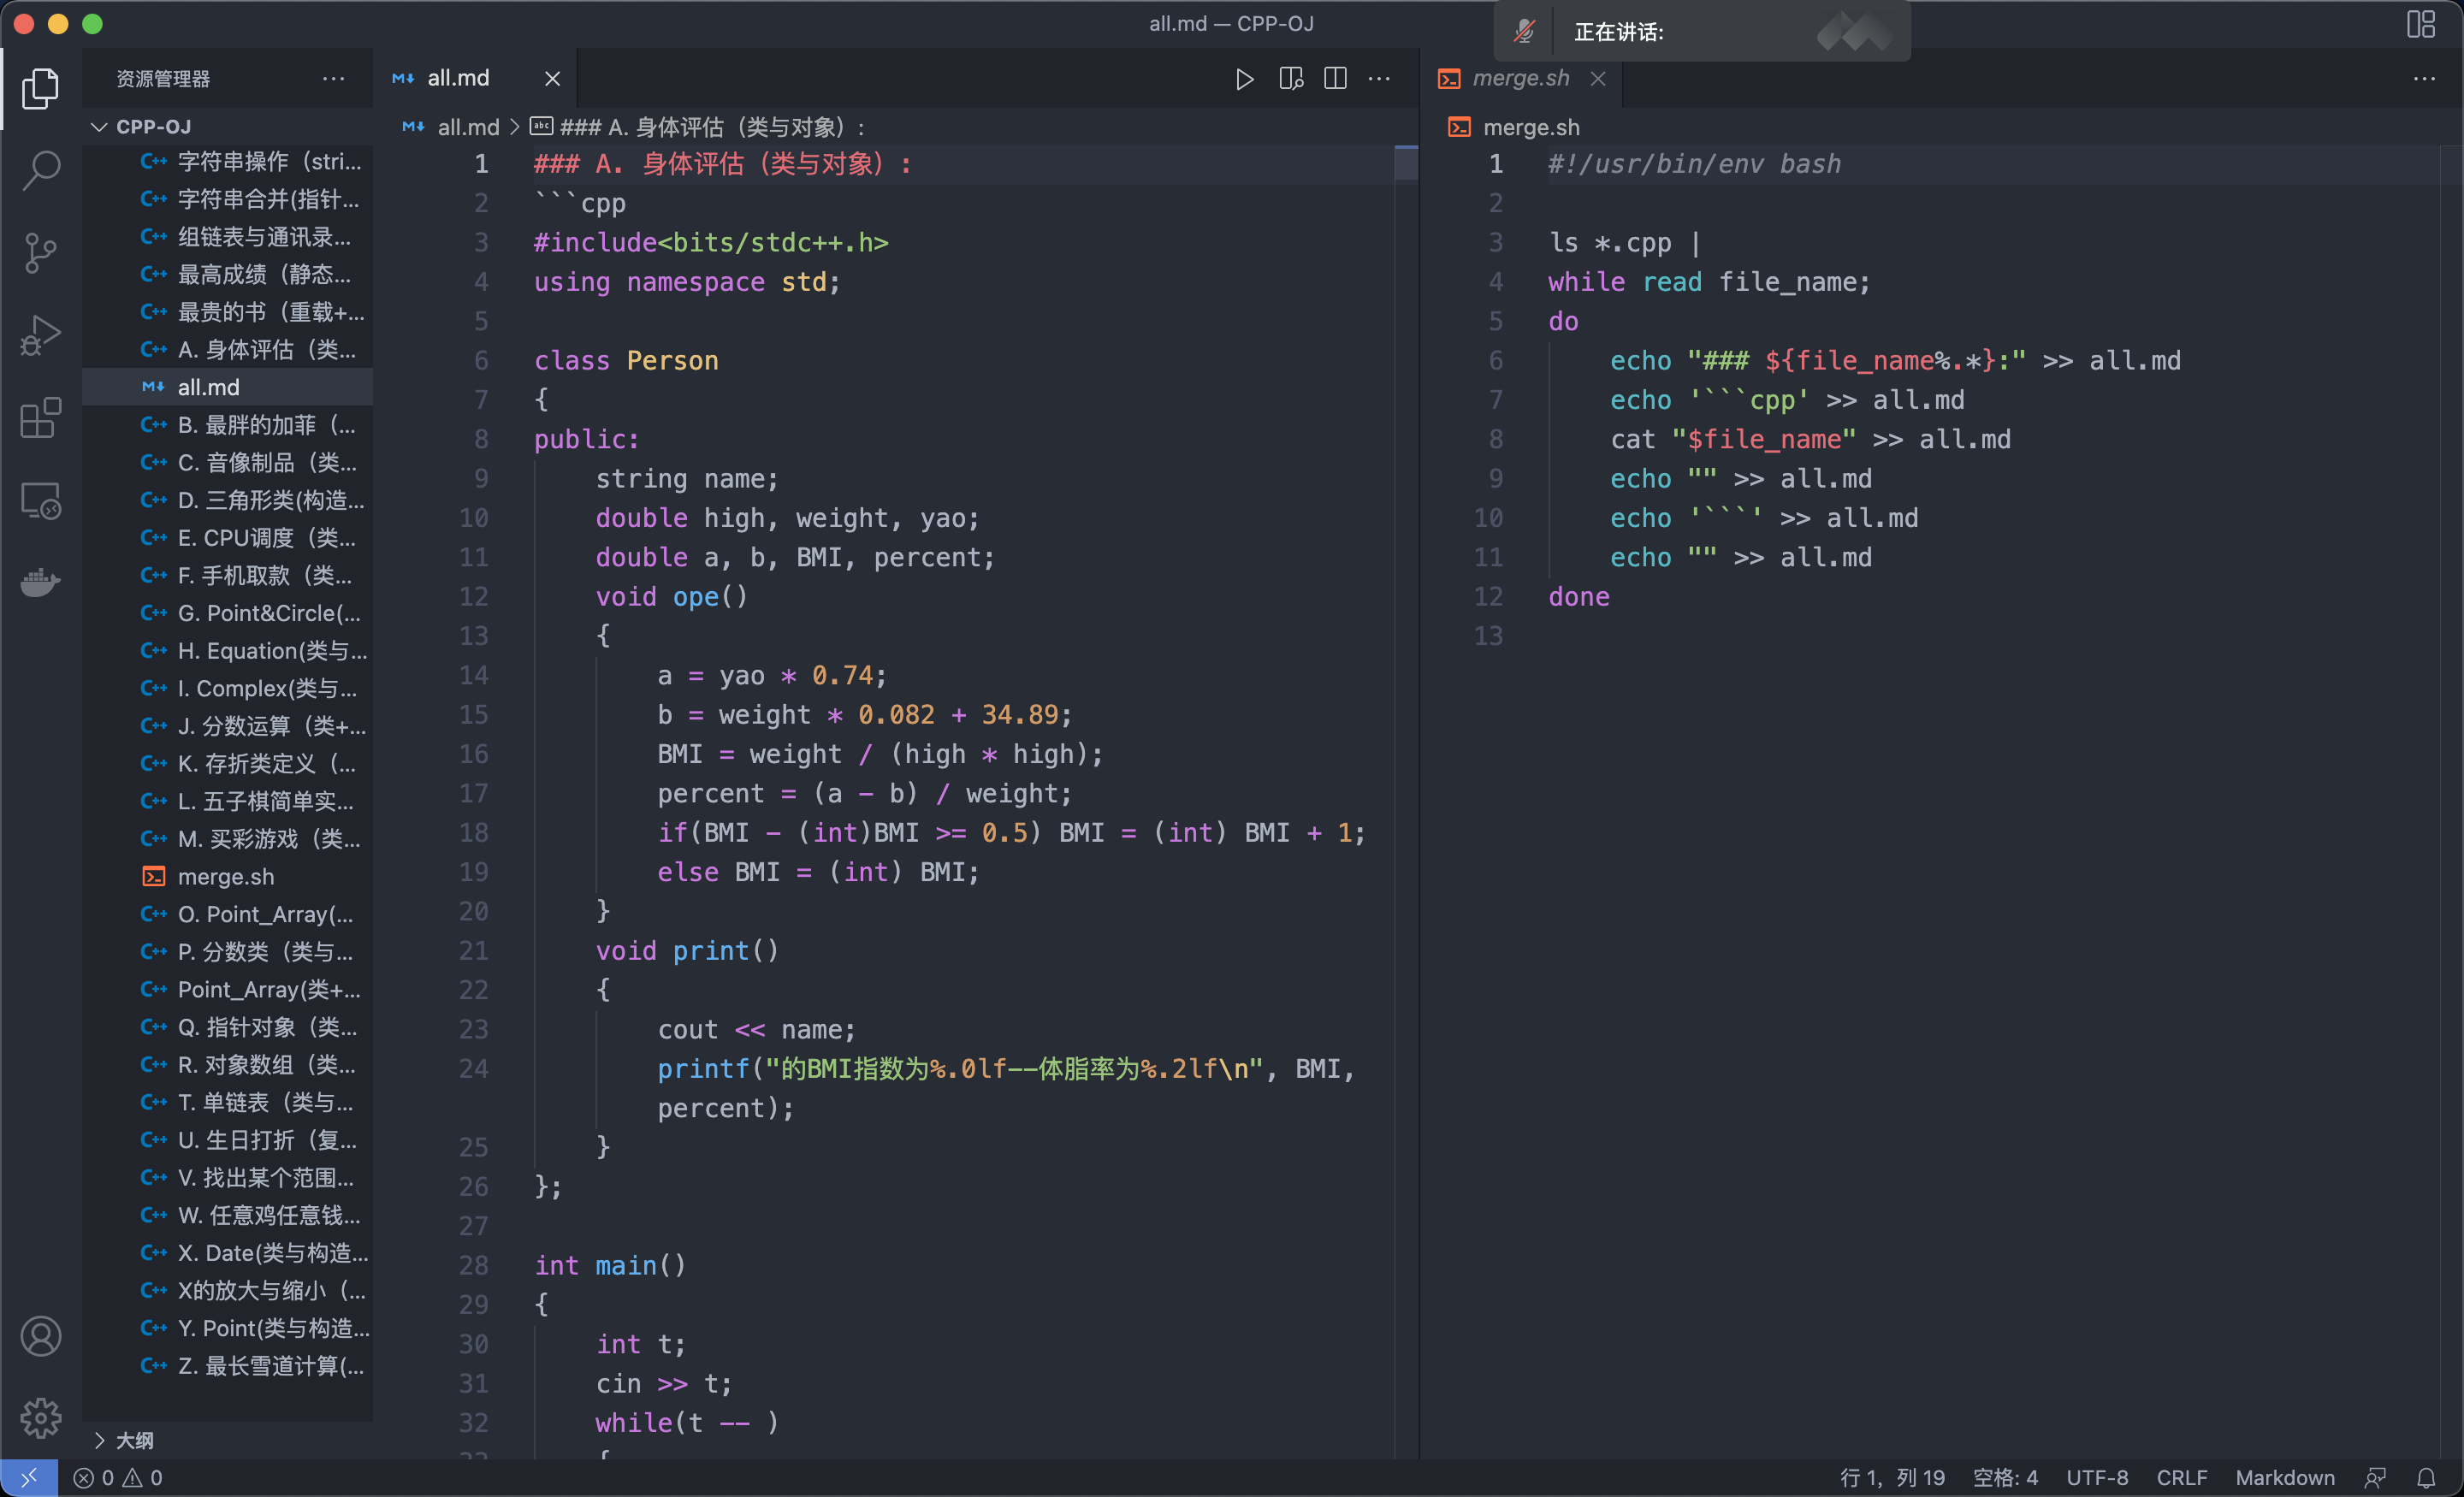This screenshot has width=2464, height=1497.
Task: Open Remote Explorer icon in activity bar
Action: [40, 500]
